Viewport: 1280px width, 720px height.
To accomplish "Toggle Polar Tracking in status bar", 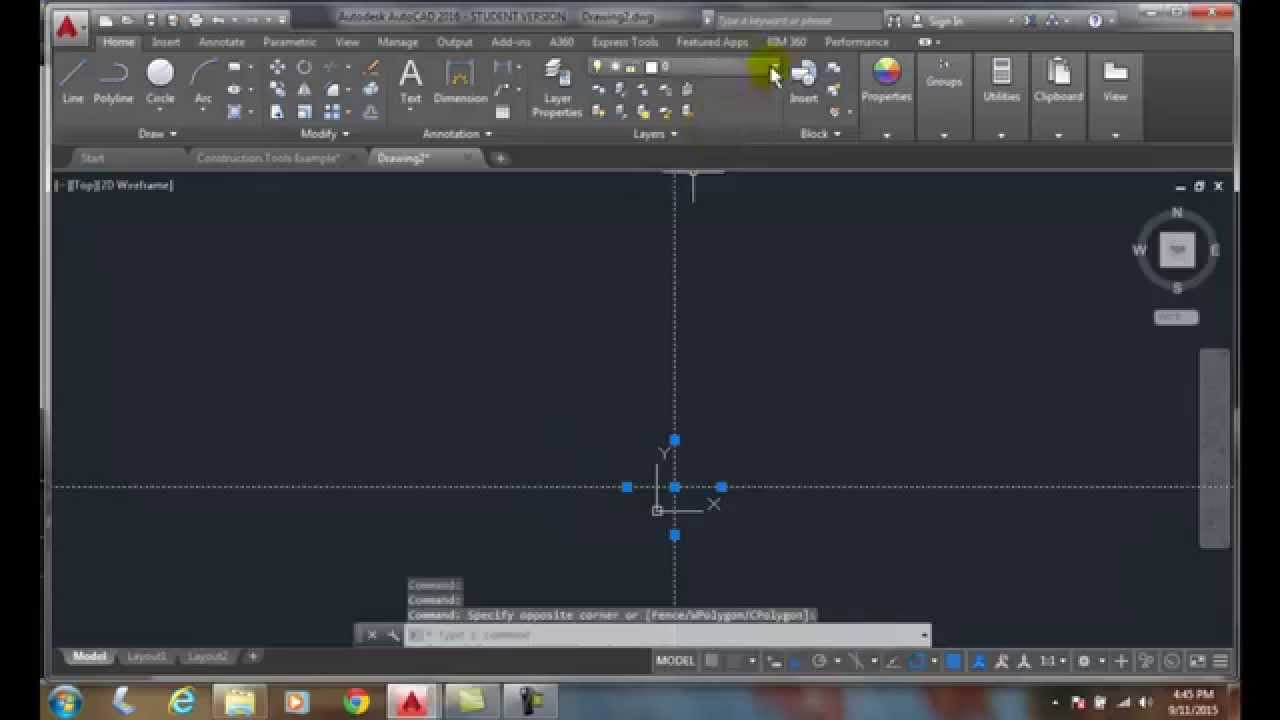I will pos(820,661).
